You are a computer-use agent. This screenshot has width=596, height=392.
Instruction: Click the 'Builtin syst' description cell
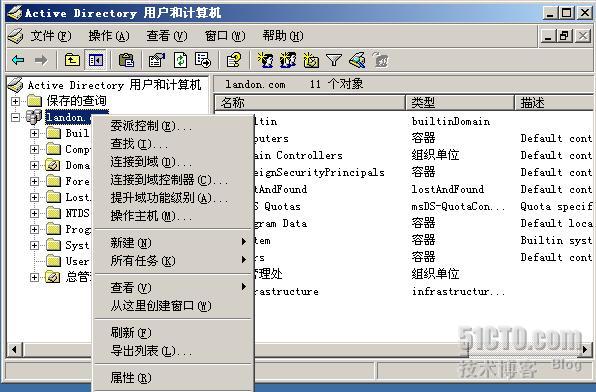click(556, 240)
